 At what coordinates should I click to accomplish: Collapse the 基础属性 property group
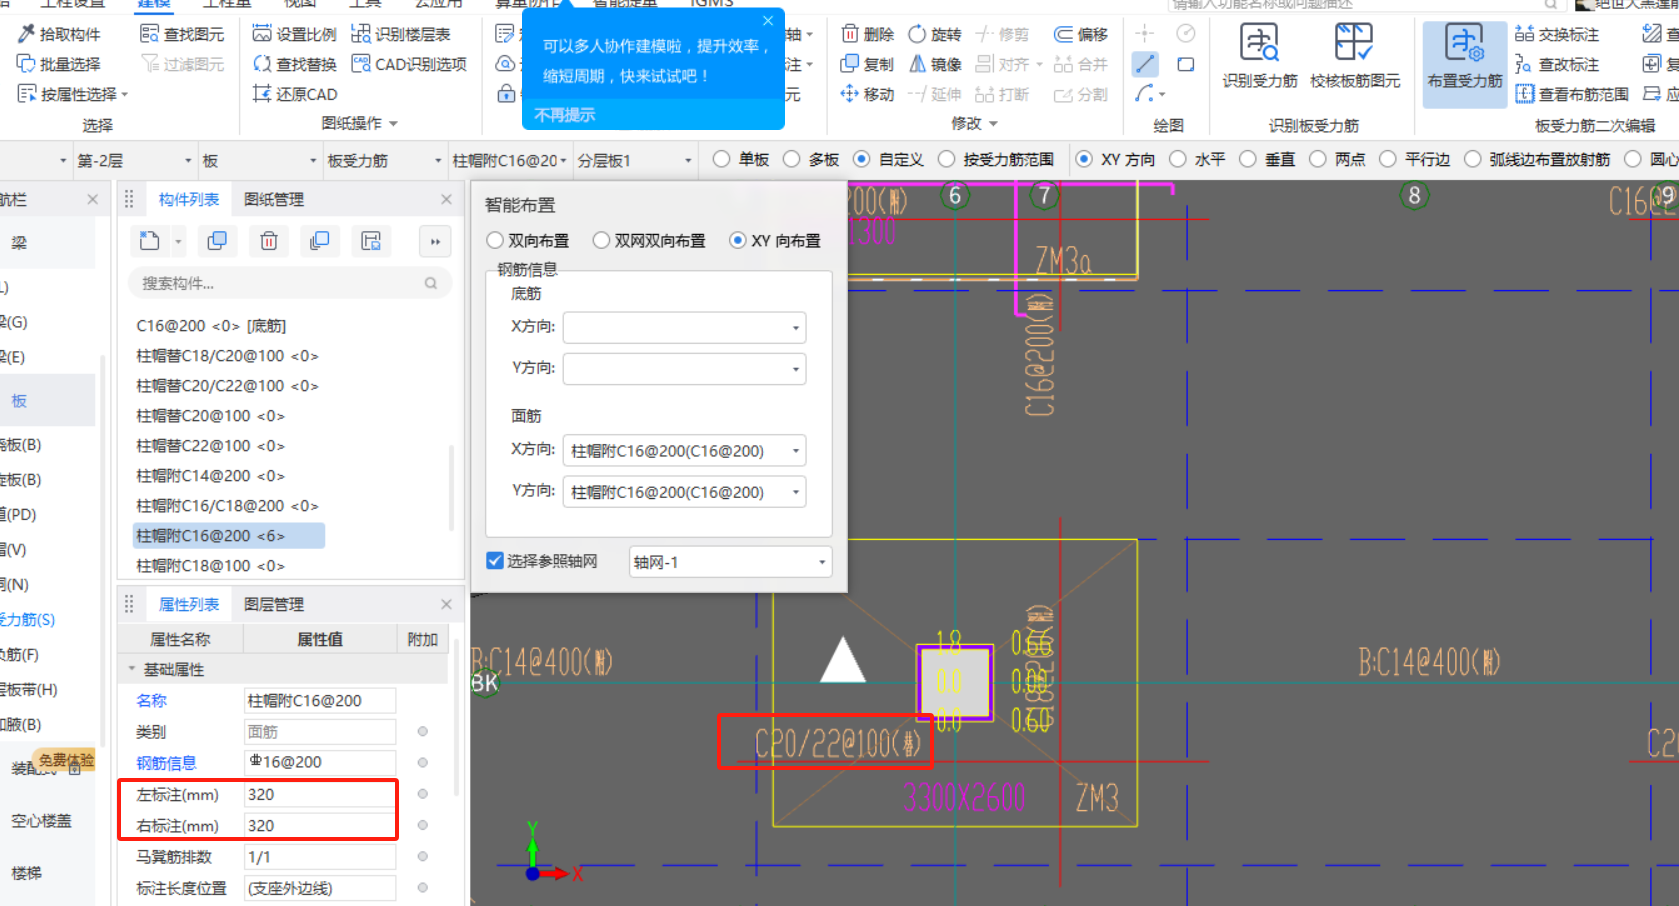pyautogui.click(x=131, y=669)
